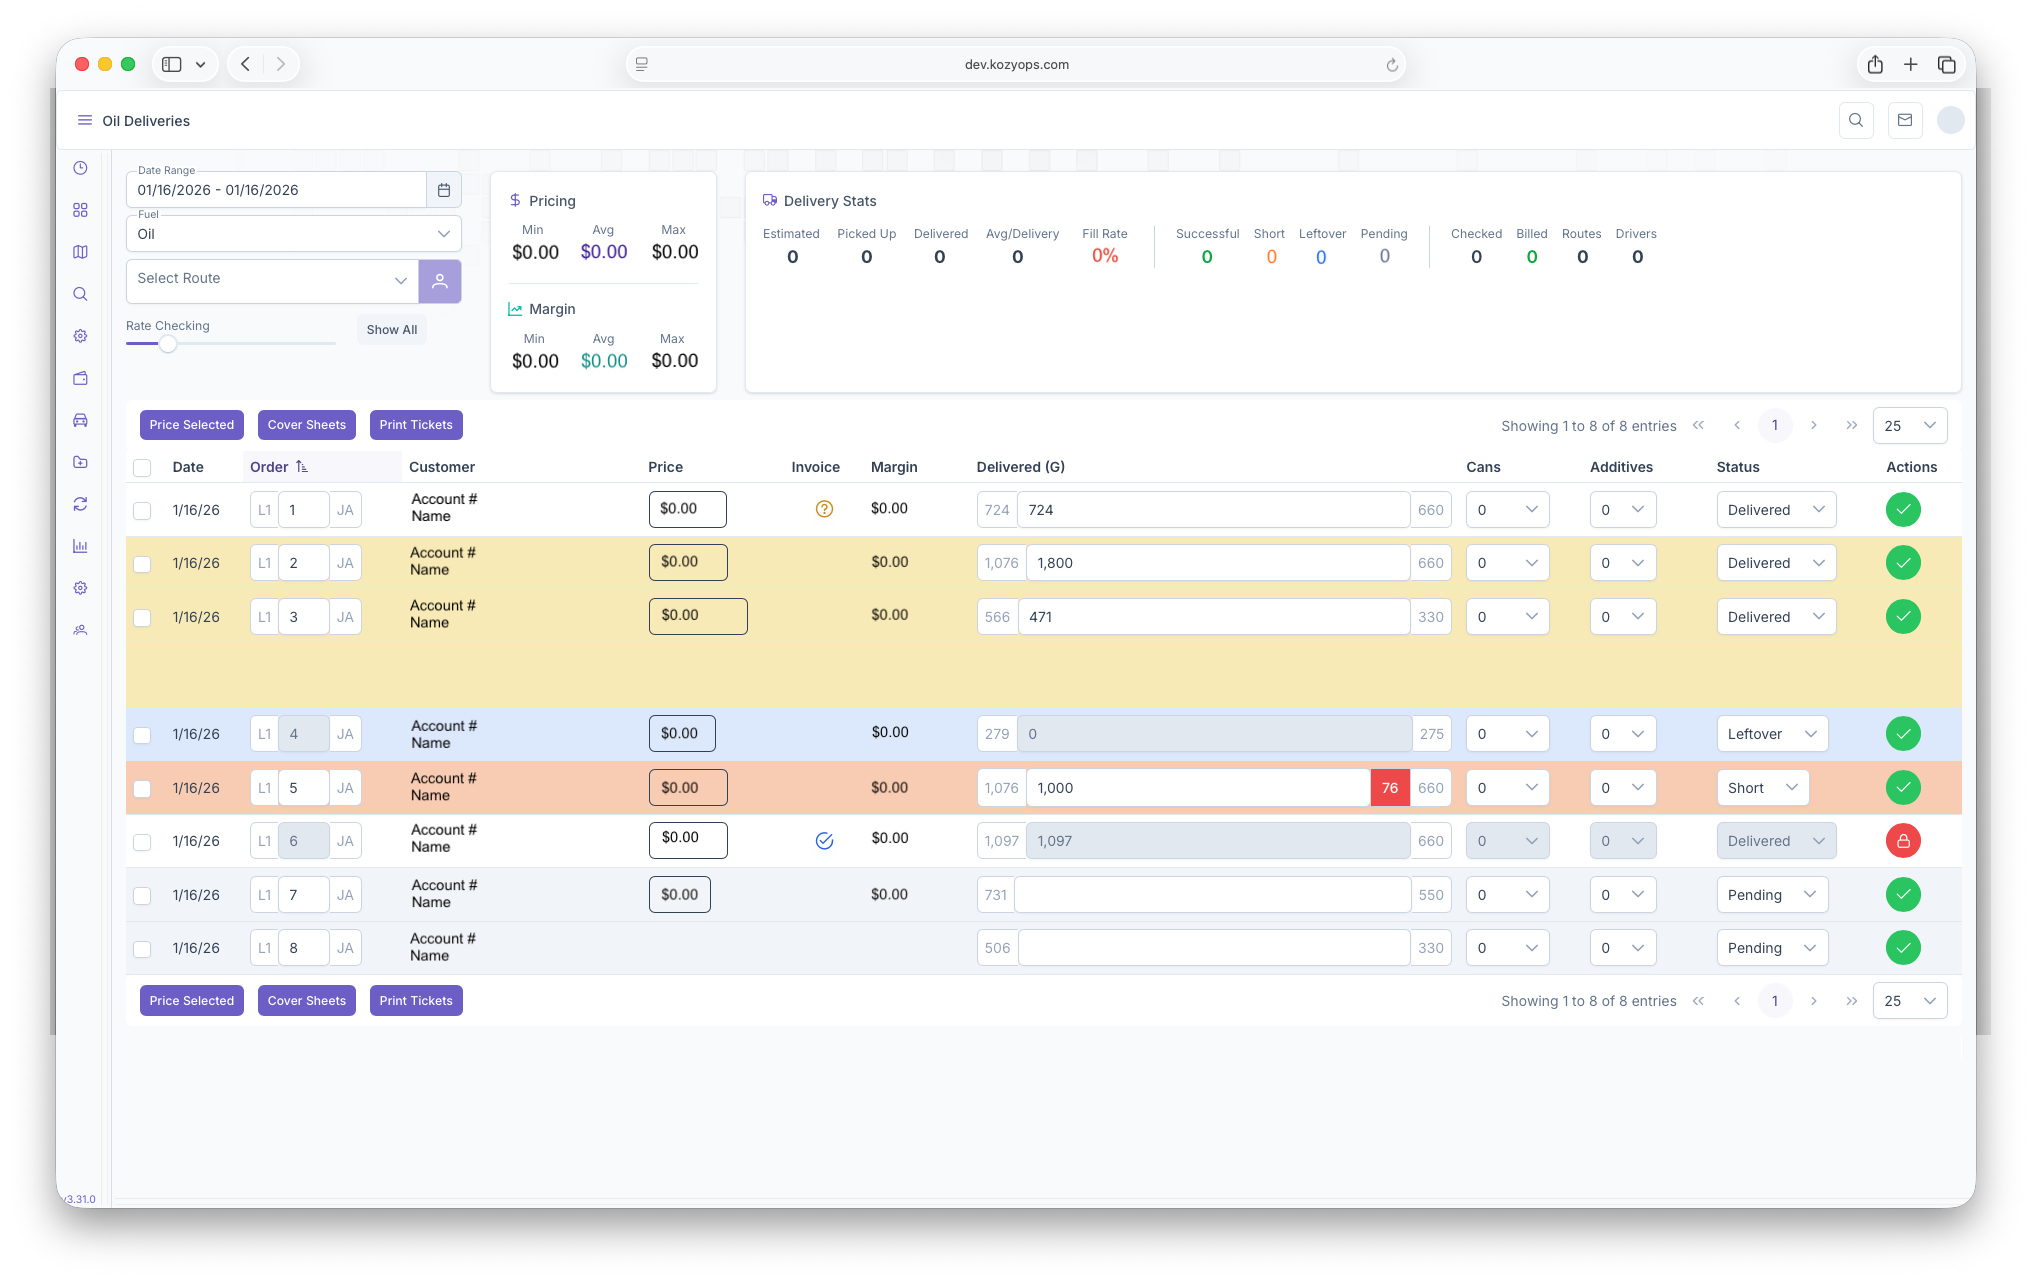Viewport: 2032px width, 1282px height.
Task: Select the checkbox for order 8 row
Action: click(142, 949)
